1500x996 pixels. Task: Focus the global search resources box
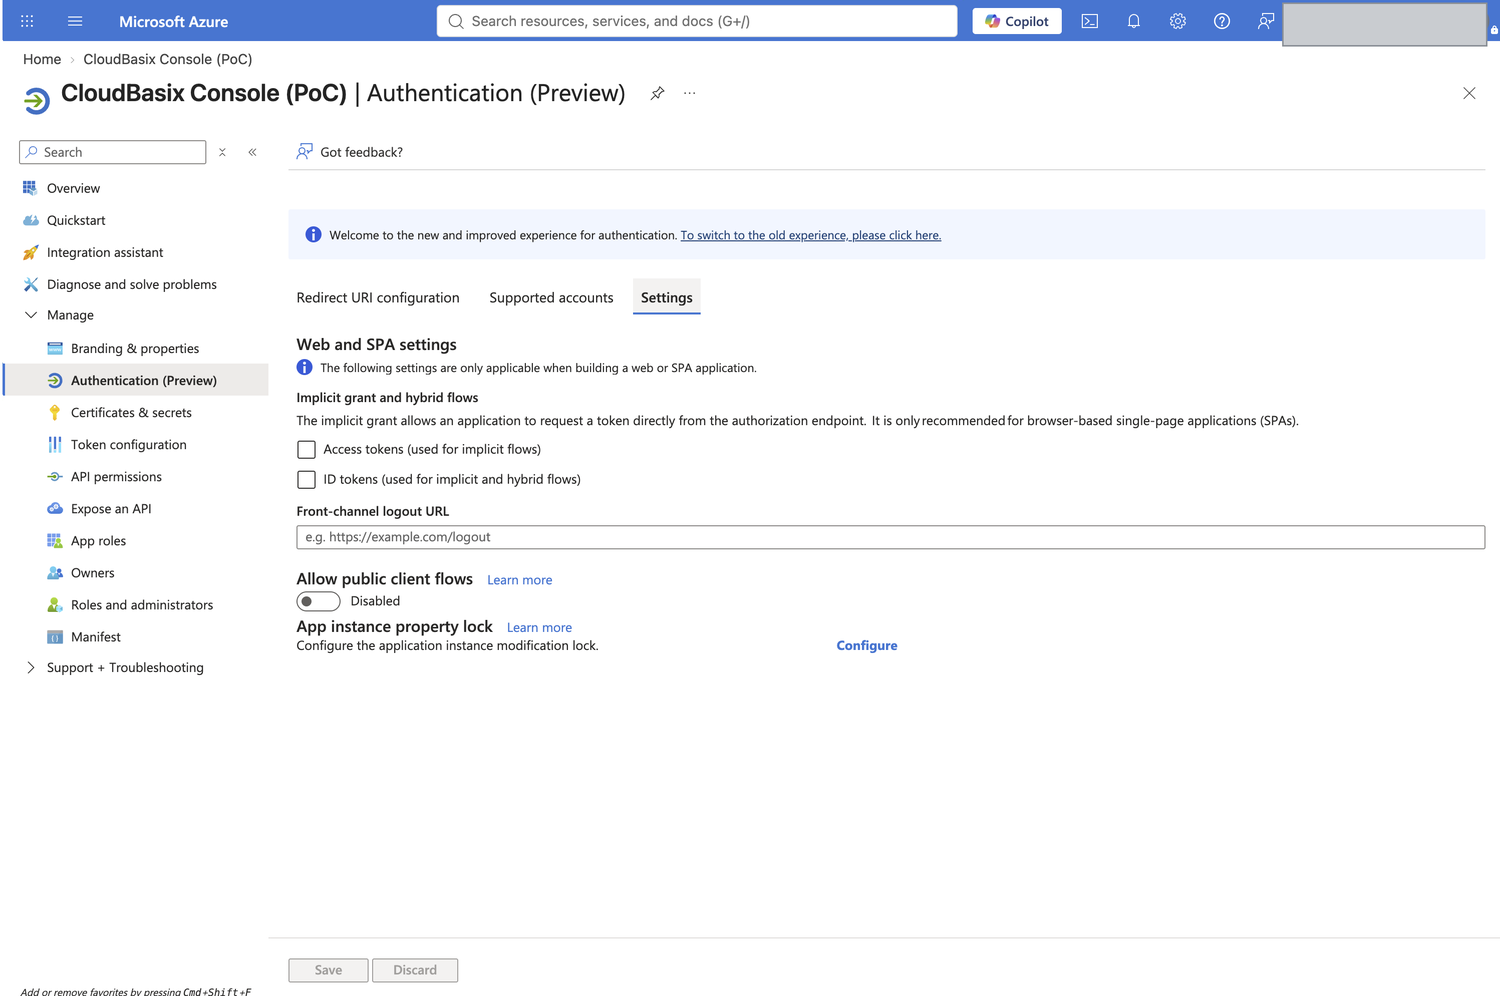(x=697, y=21)
